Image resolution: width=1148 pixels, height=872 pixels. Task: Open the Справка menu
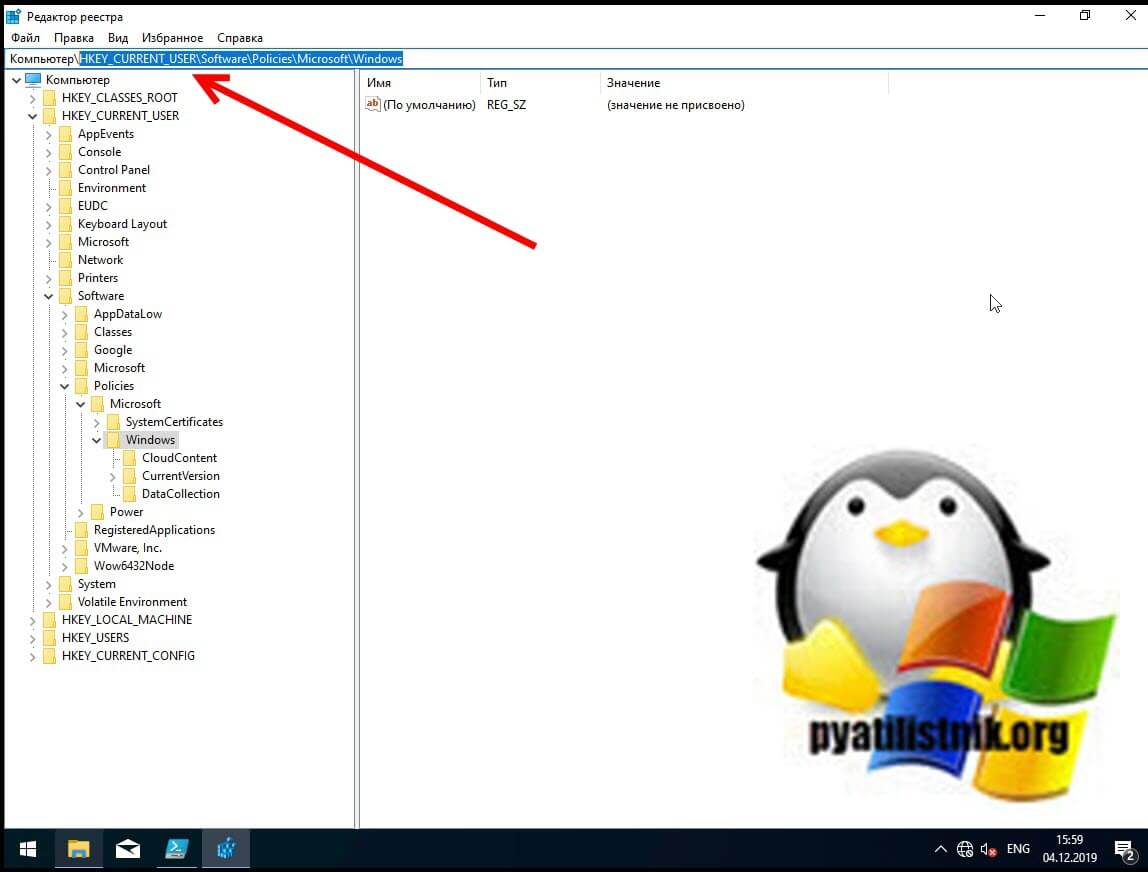pyautogui.click(x=240, y=38)
